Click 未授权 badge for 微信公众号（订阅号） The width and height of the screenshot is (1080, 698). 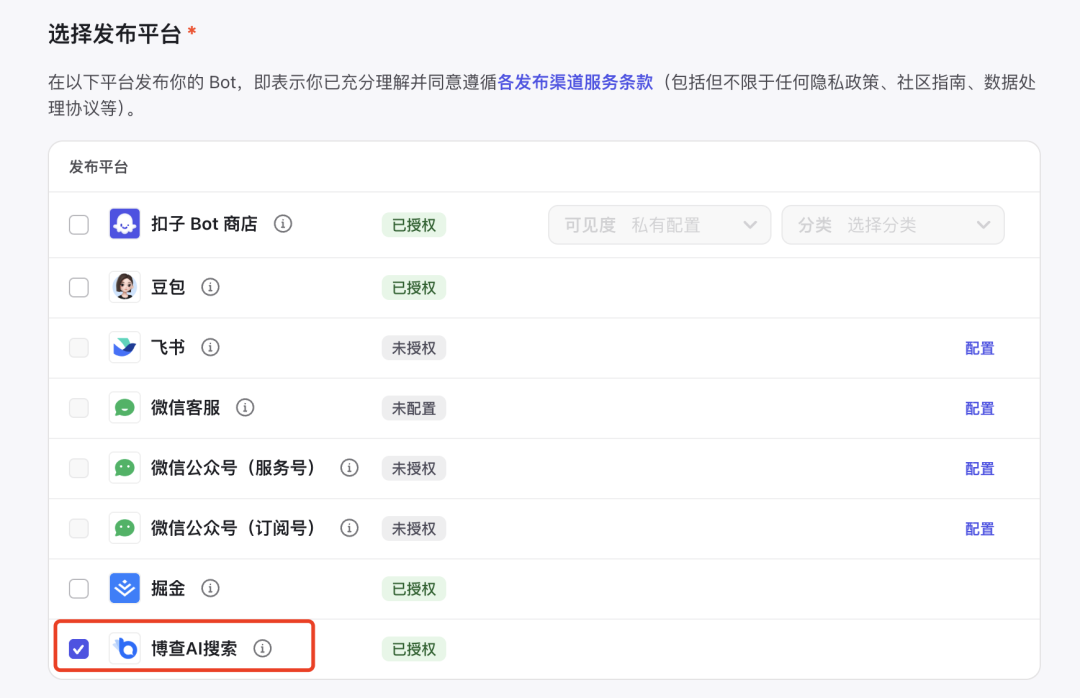[x=414, y=528]
